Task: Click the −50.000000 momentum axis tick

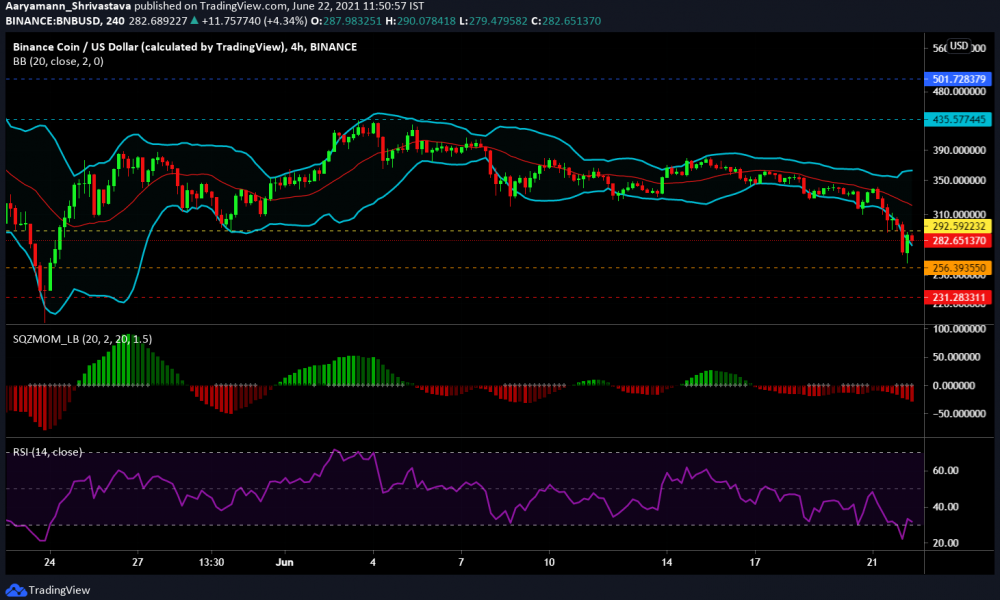Action: pyautogui.click(x=957, y=414)
